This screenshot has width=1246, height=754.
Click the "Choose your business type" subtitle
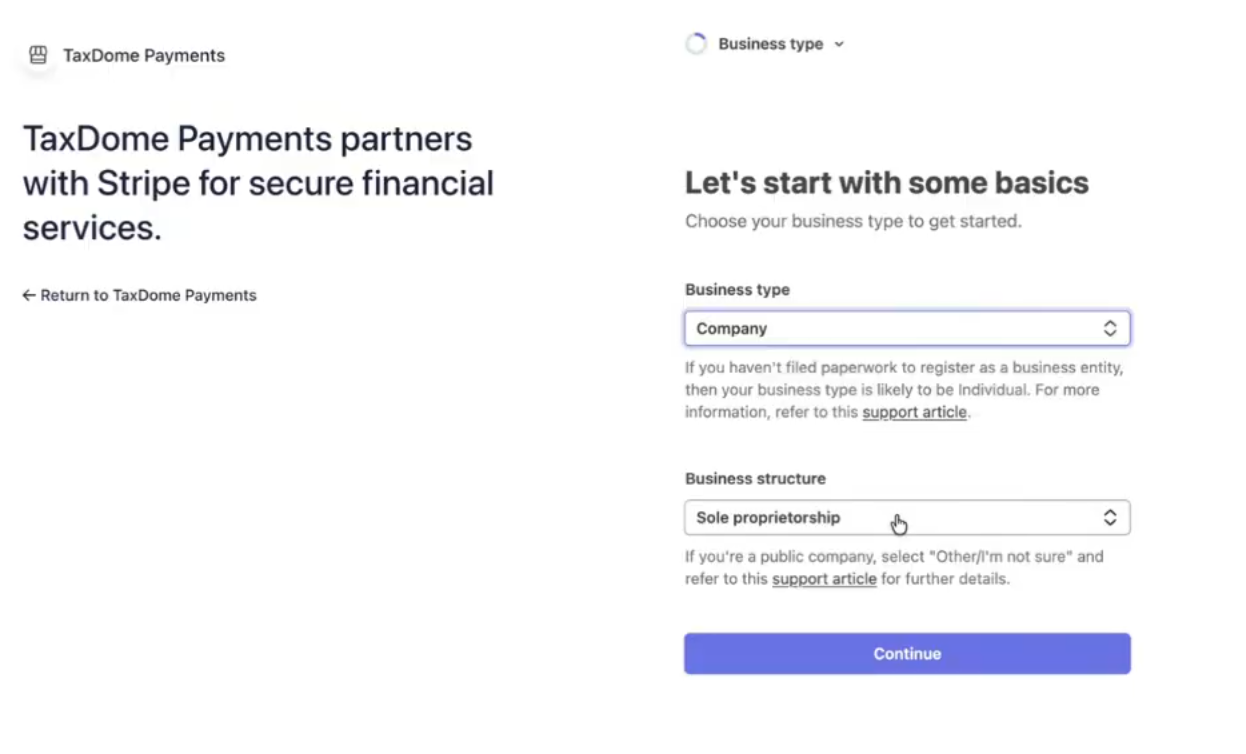853,221
